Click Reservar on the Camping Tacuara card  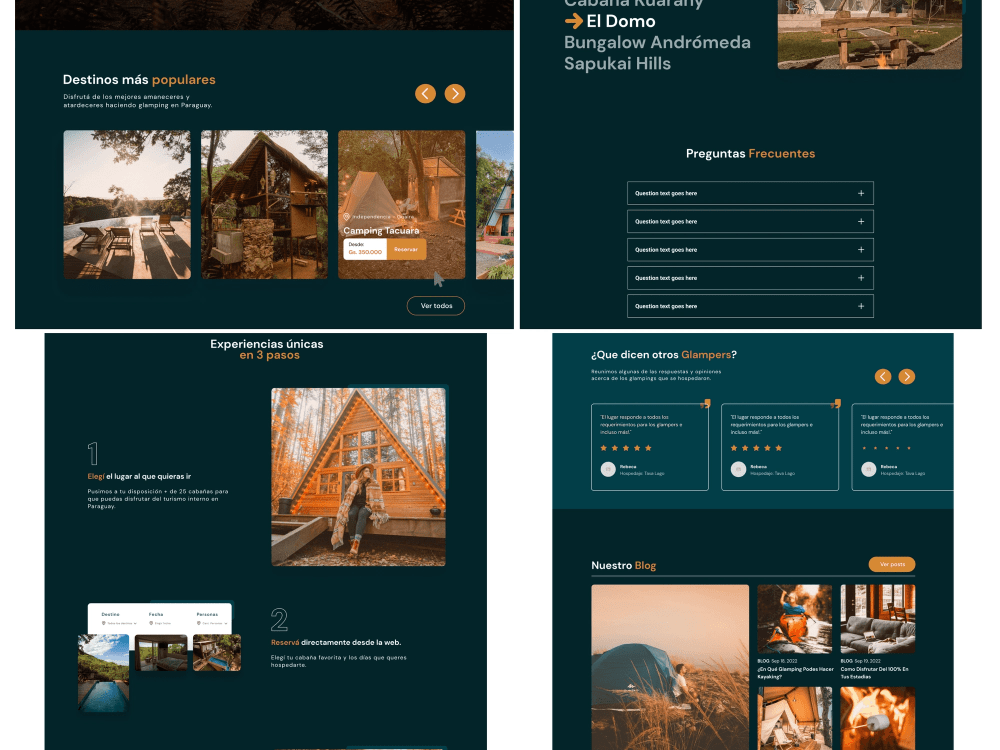click(406, 249)
